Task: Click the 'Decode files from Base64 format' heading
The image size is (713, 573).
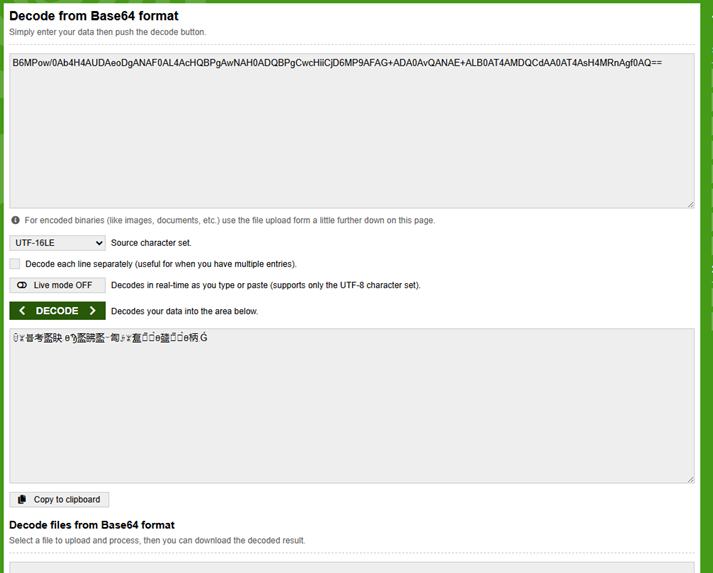Action: click(x=92, y=525)
